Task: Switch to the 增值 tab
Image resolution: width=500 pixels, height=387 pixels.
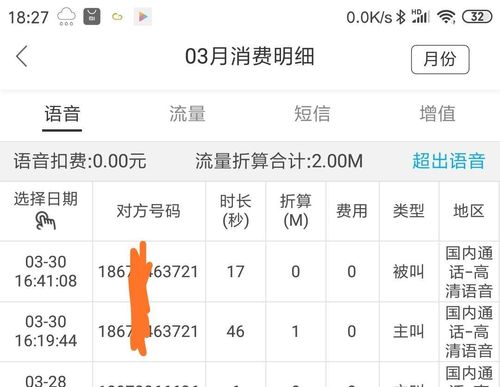Action: tap(437, 114)
